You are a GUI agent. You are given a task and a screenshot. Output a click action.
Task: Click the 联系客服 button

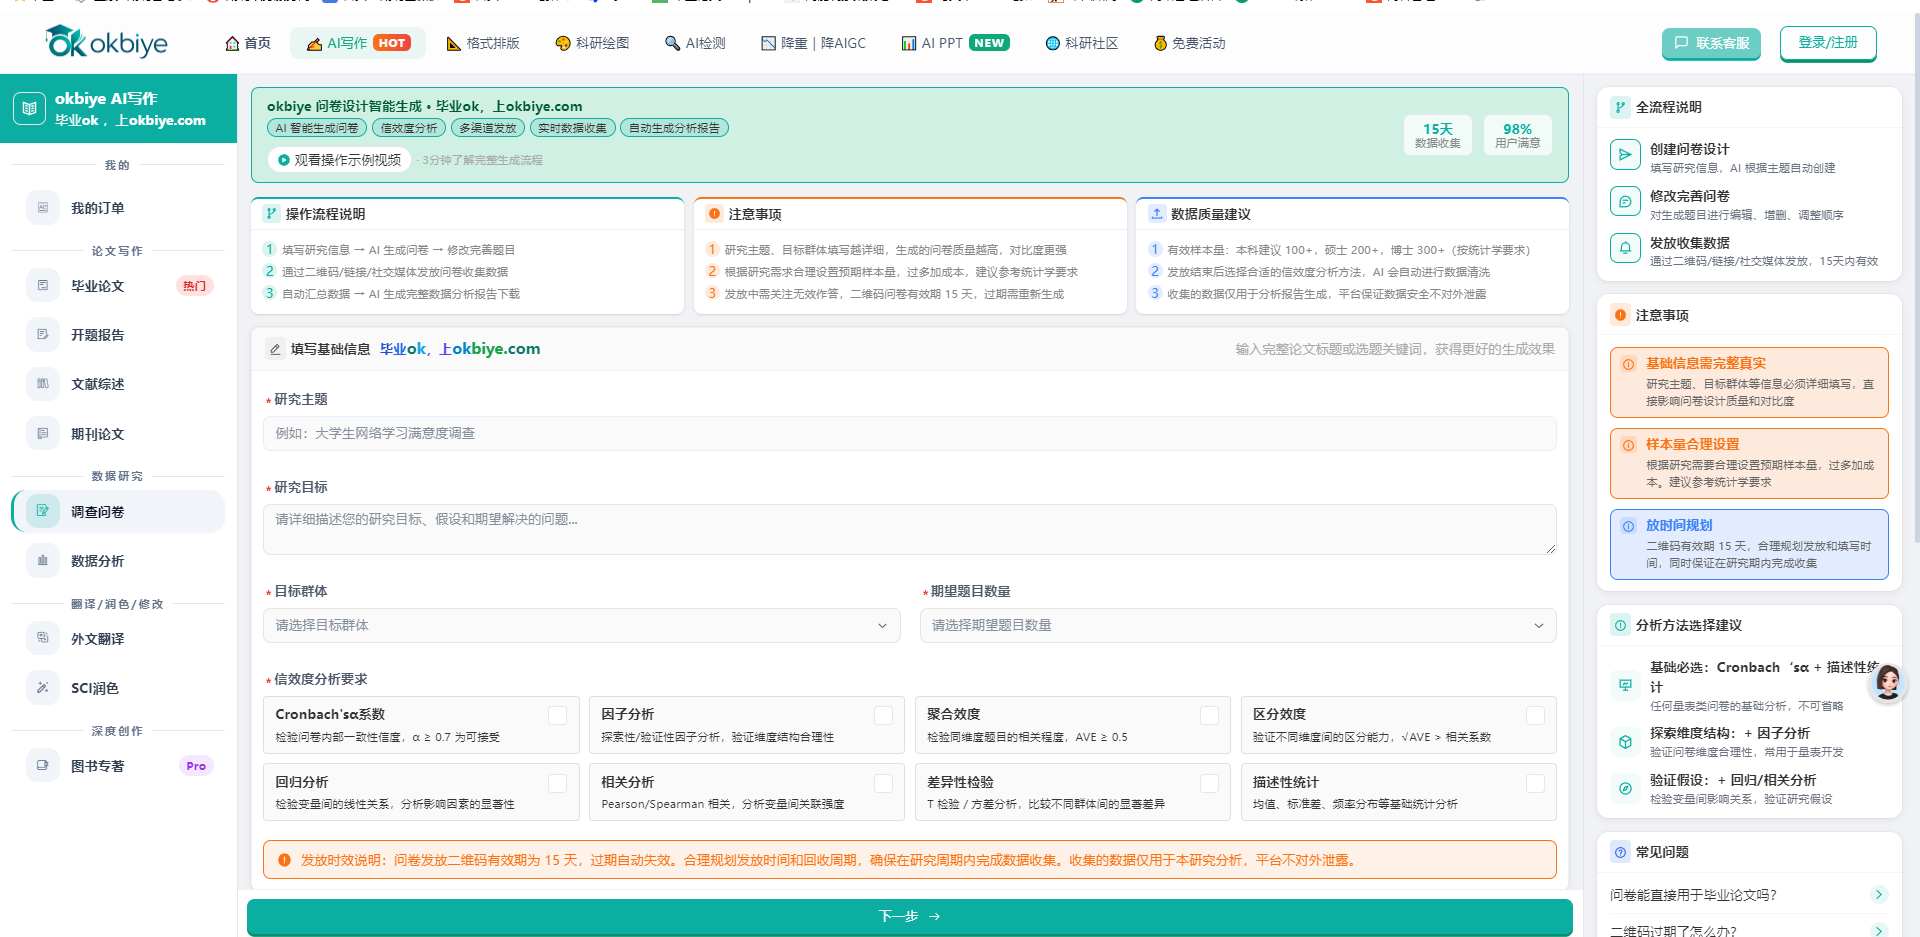click(1712, 43)
